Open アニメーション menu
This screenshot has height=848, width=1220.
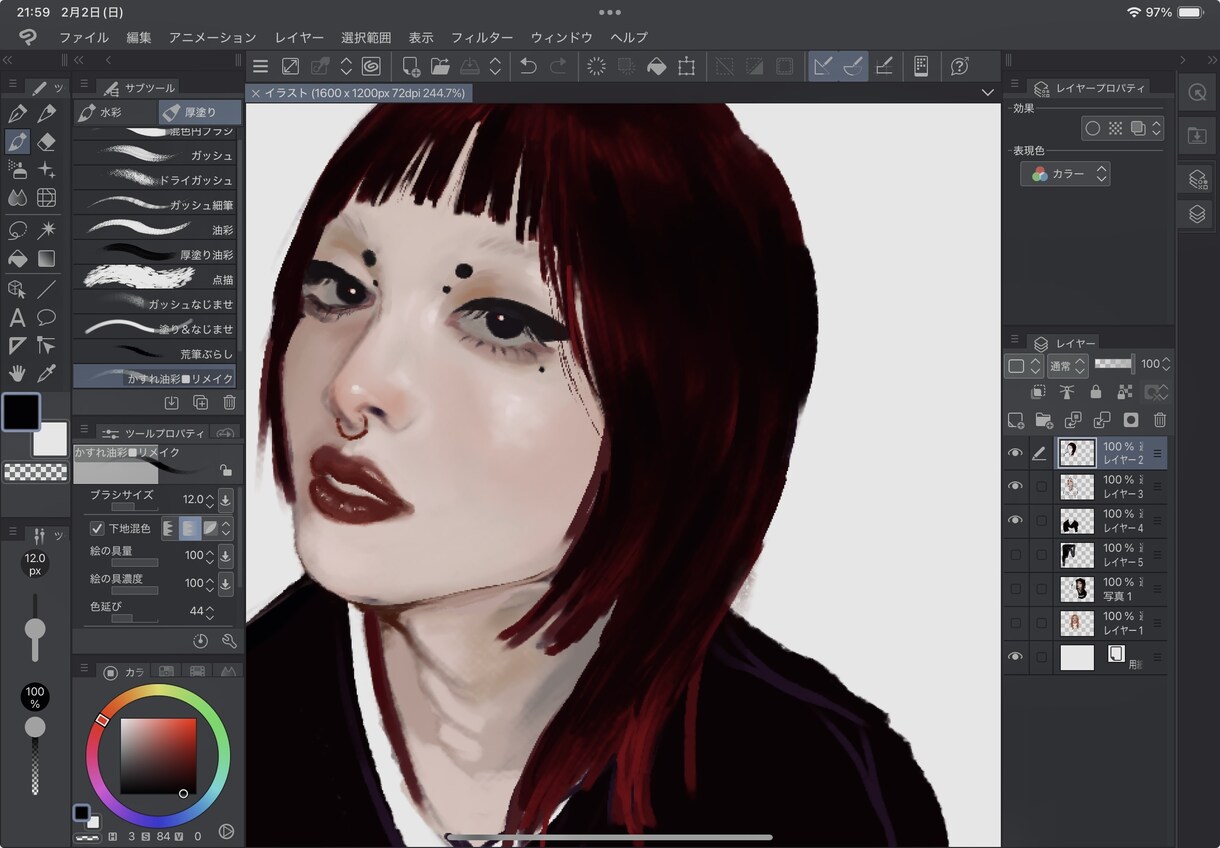coord(213,38)
